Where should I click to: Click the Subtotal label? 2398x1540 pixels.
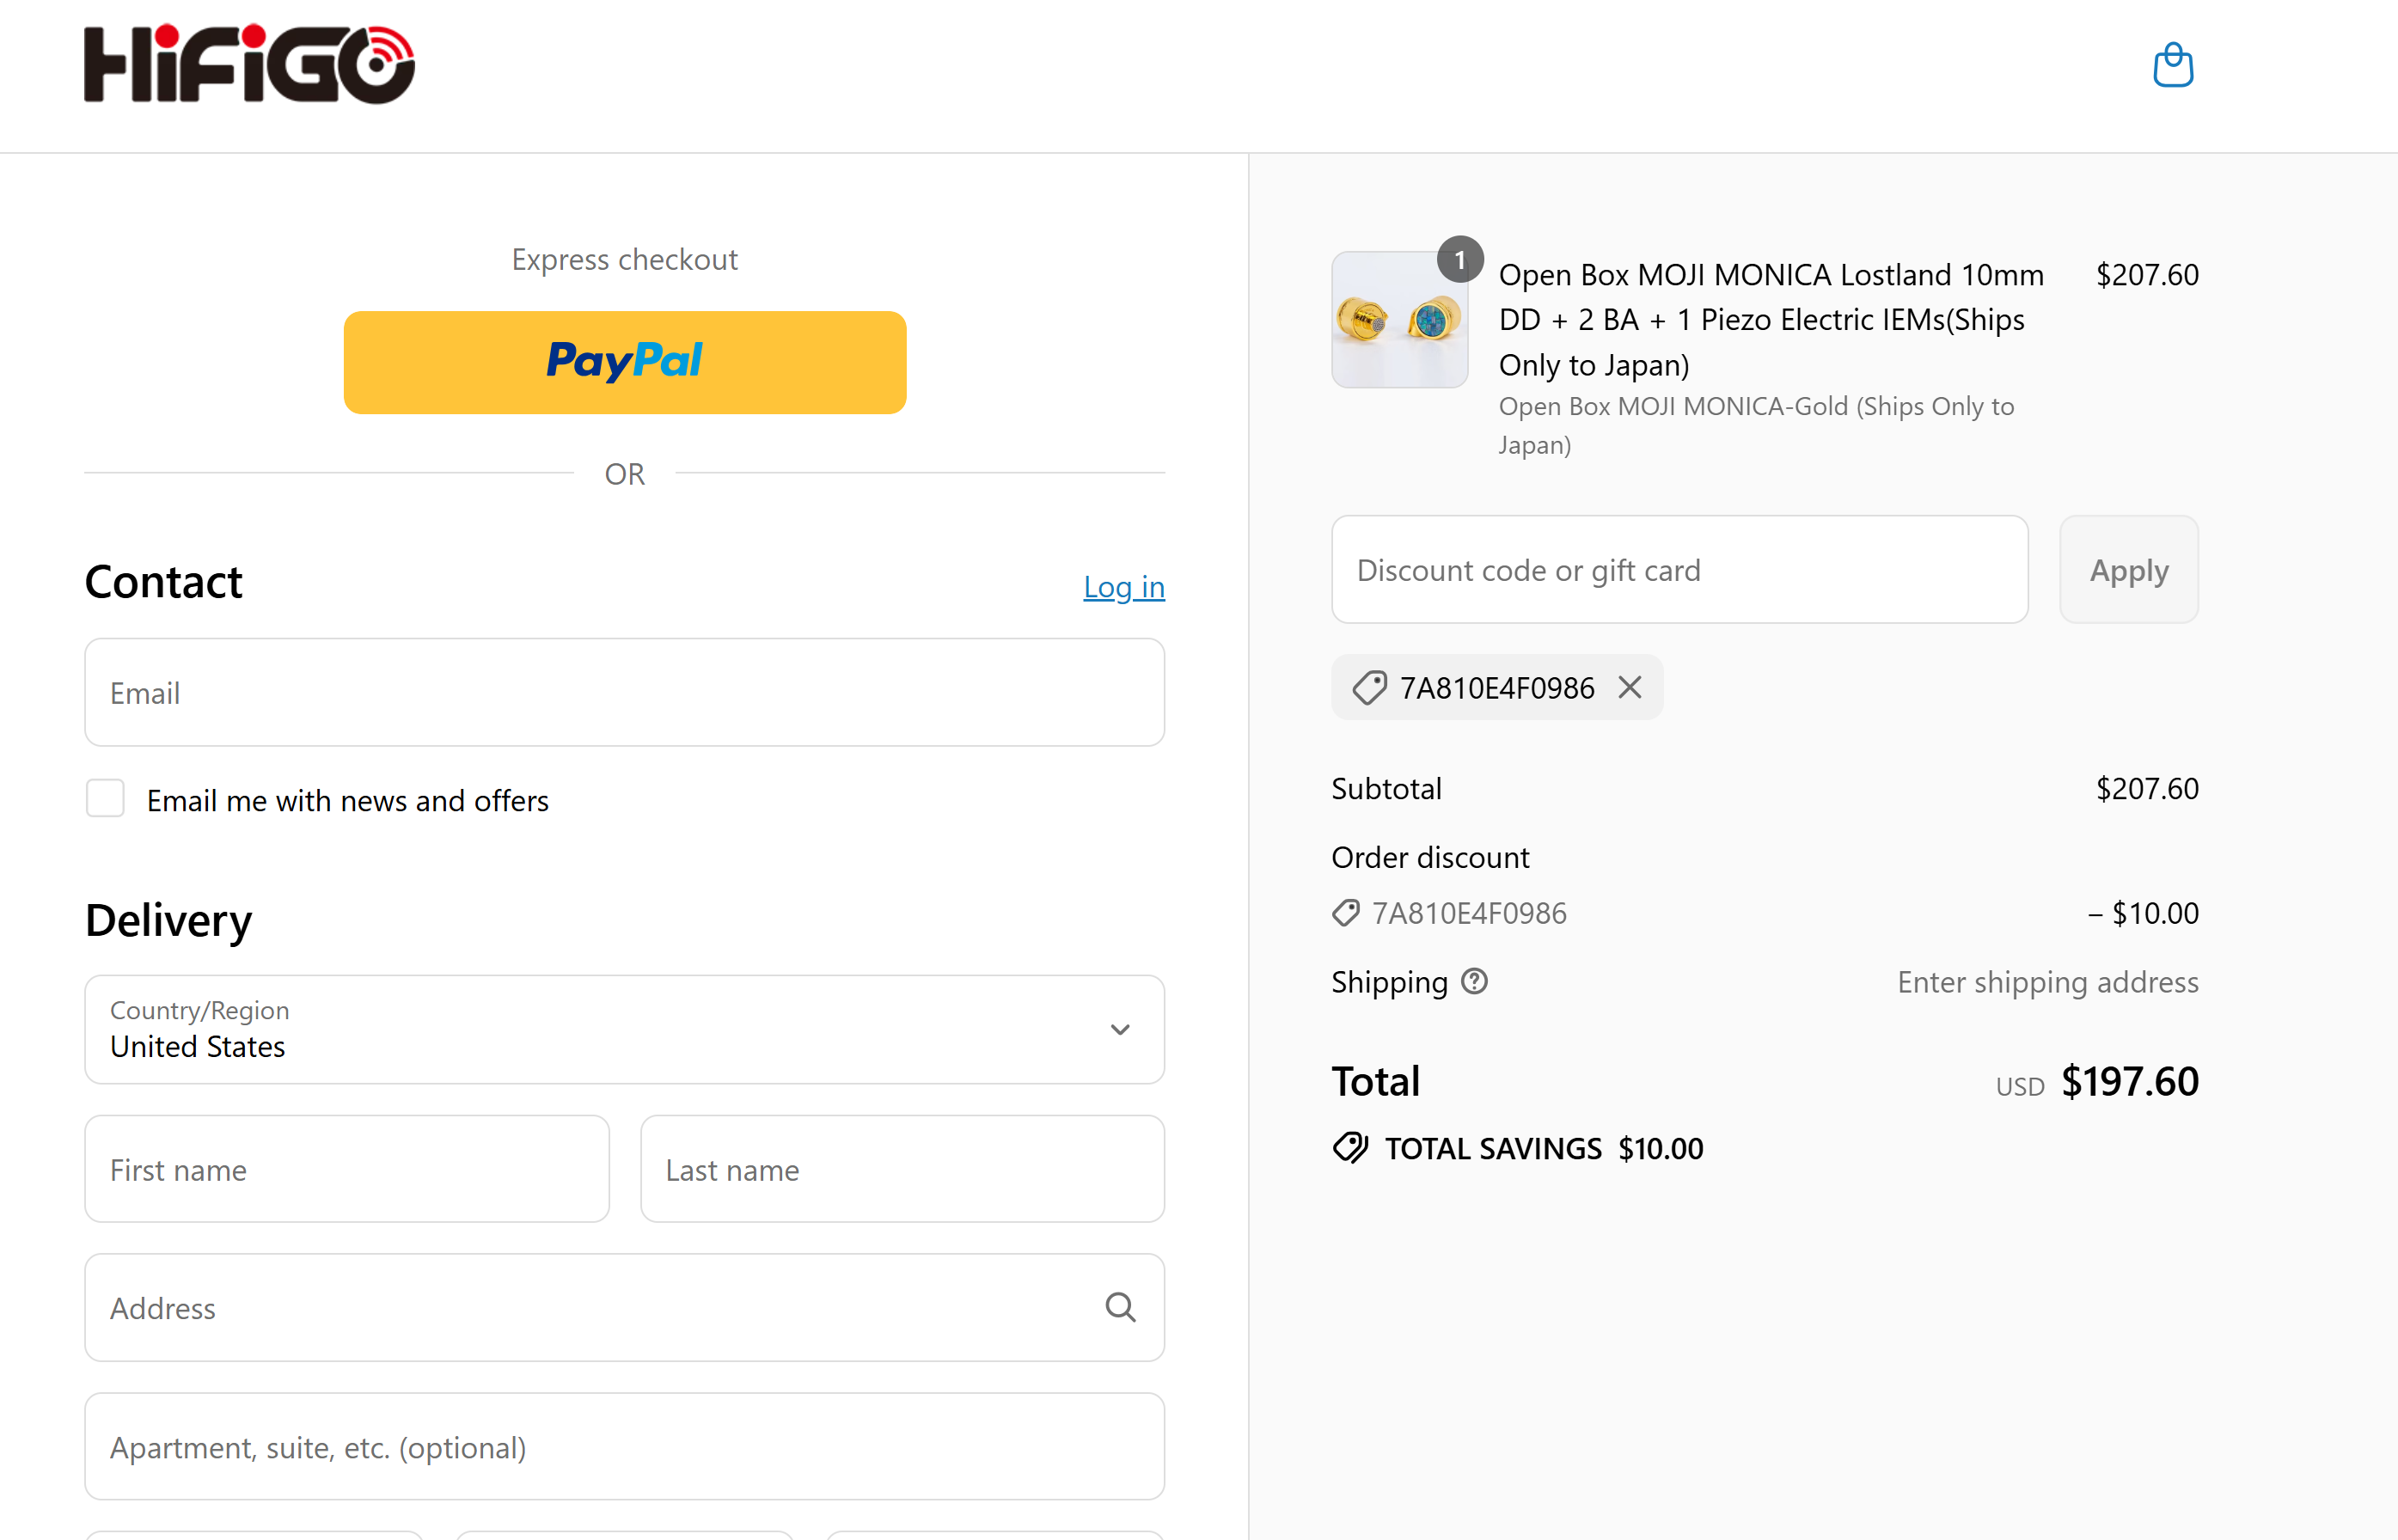coord(1386,789)
